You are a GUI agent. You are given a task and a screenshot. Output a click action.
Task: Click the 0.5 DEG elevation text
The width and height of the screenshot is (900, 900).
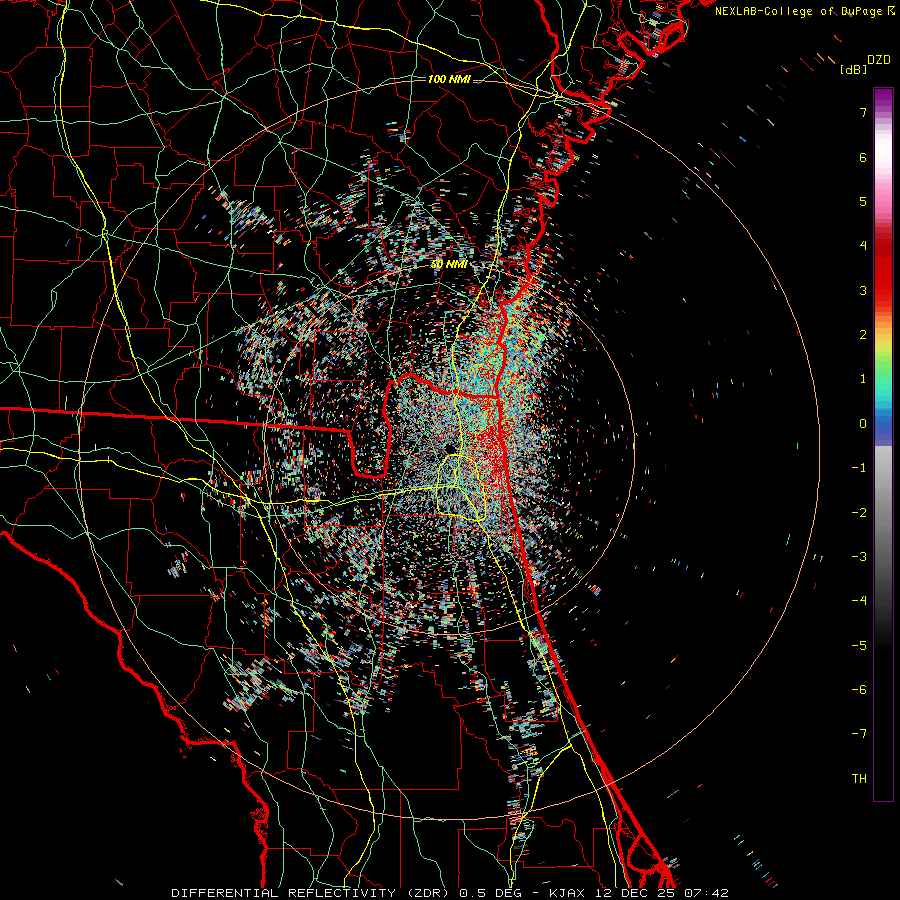[x=491, y=893]
